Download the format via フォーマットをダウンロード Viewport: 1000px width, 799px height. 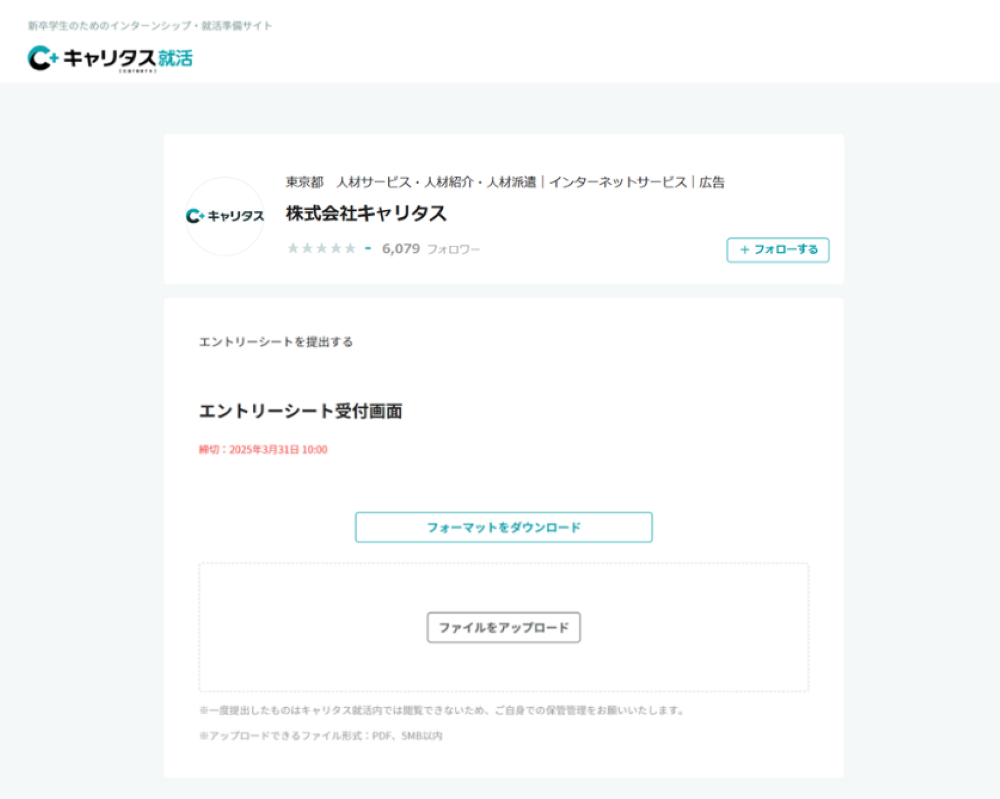click(x=504, y=527)
